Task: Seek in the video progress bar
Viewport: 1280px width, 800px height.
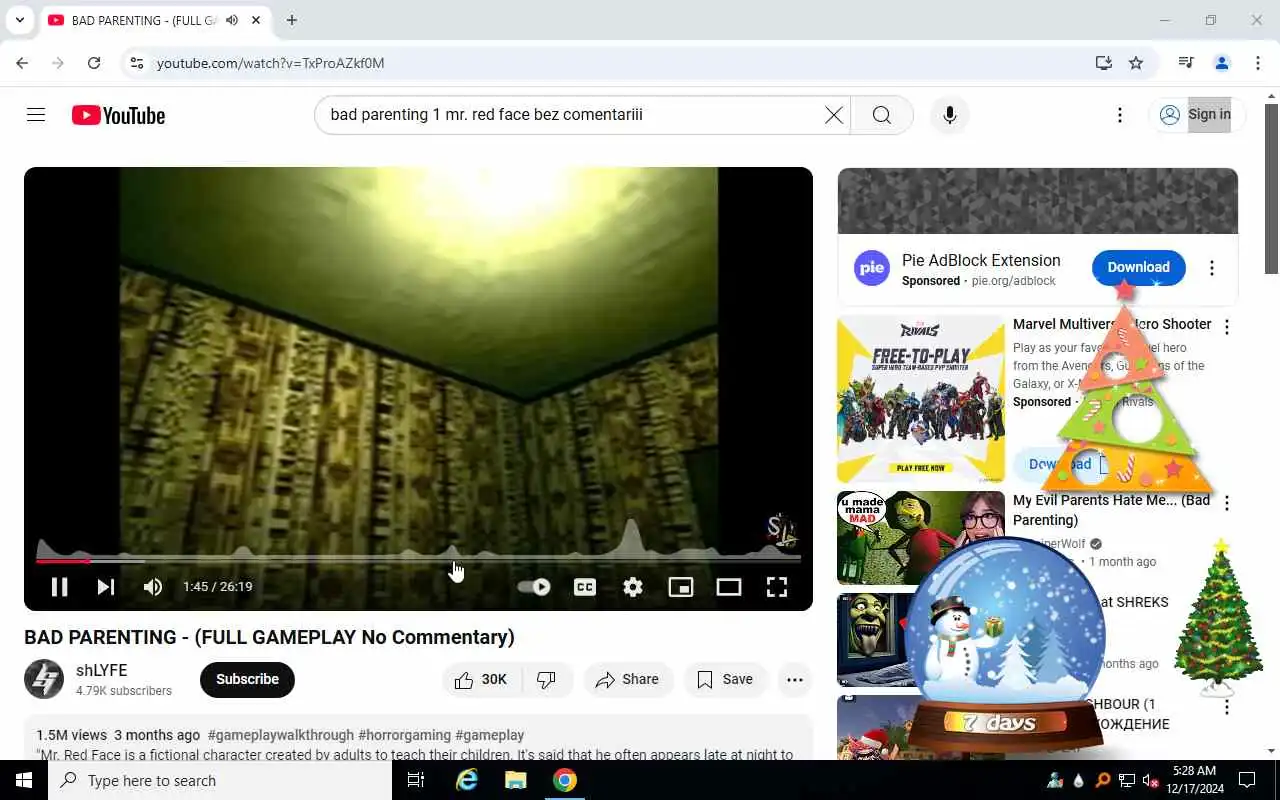Action: pyautogui.click(x=418, y=560)
